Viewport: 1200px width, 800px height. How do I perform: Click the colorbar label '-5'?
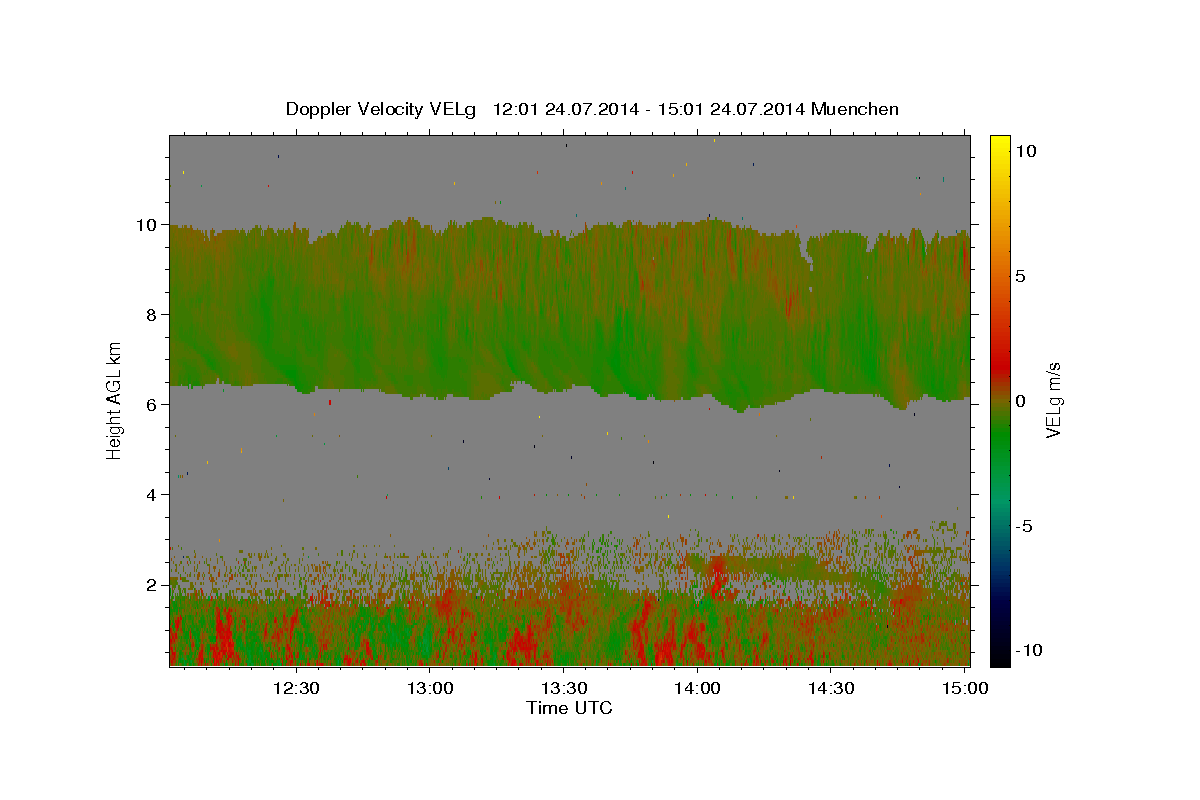(1025, 526)
